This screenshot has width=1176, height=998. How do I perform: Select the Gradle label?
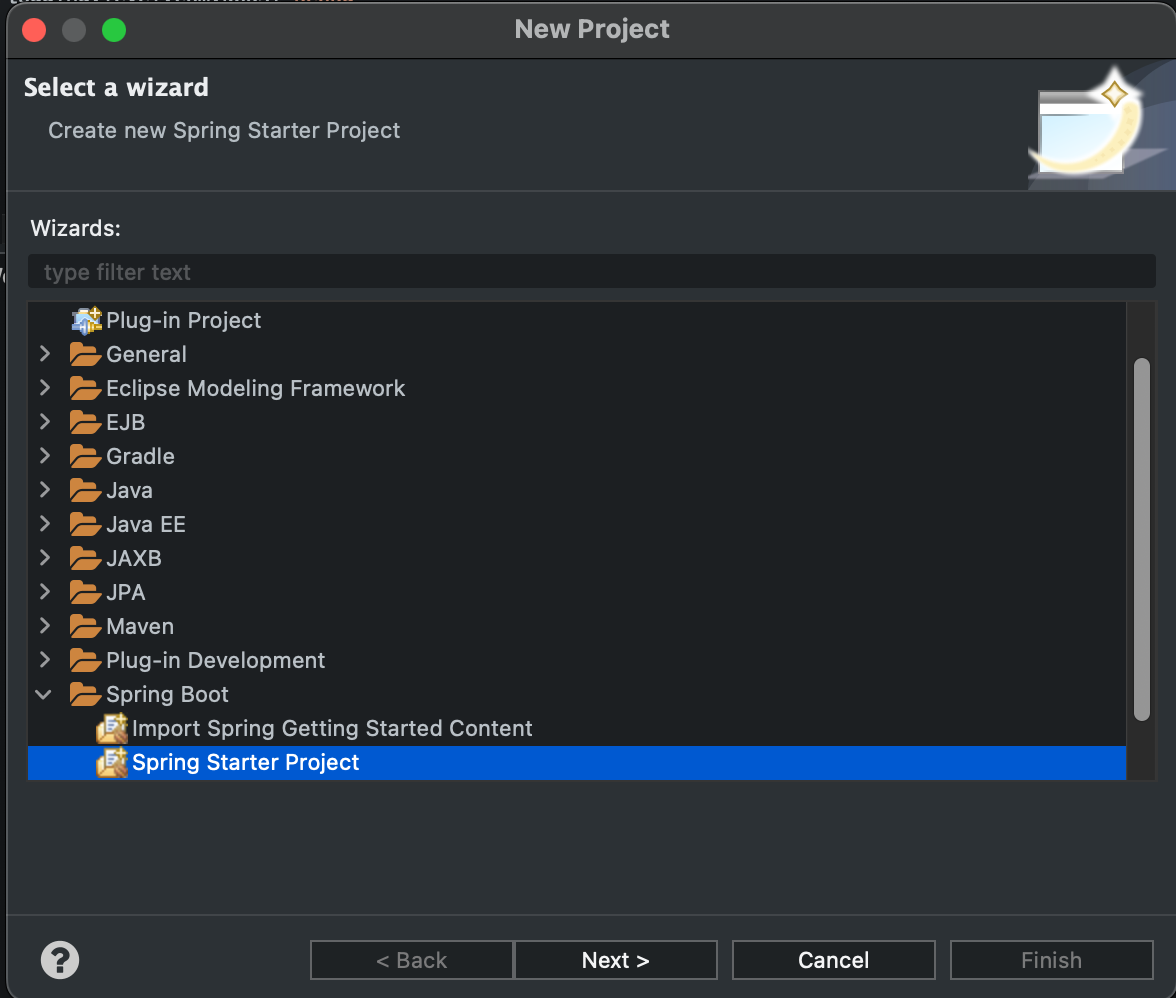(140, 456)
